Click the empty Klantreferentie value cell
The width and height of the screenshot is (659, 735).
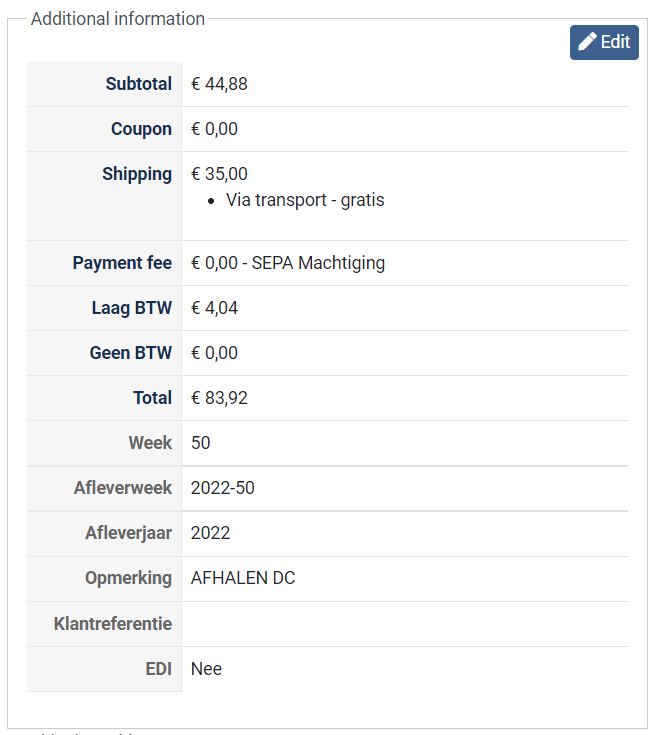(x=404, y=624)
